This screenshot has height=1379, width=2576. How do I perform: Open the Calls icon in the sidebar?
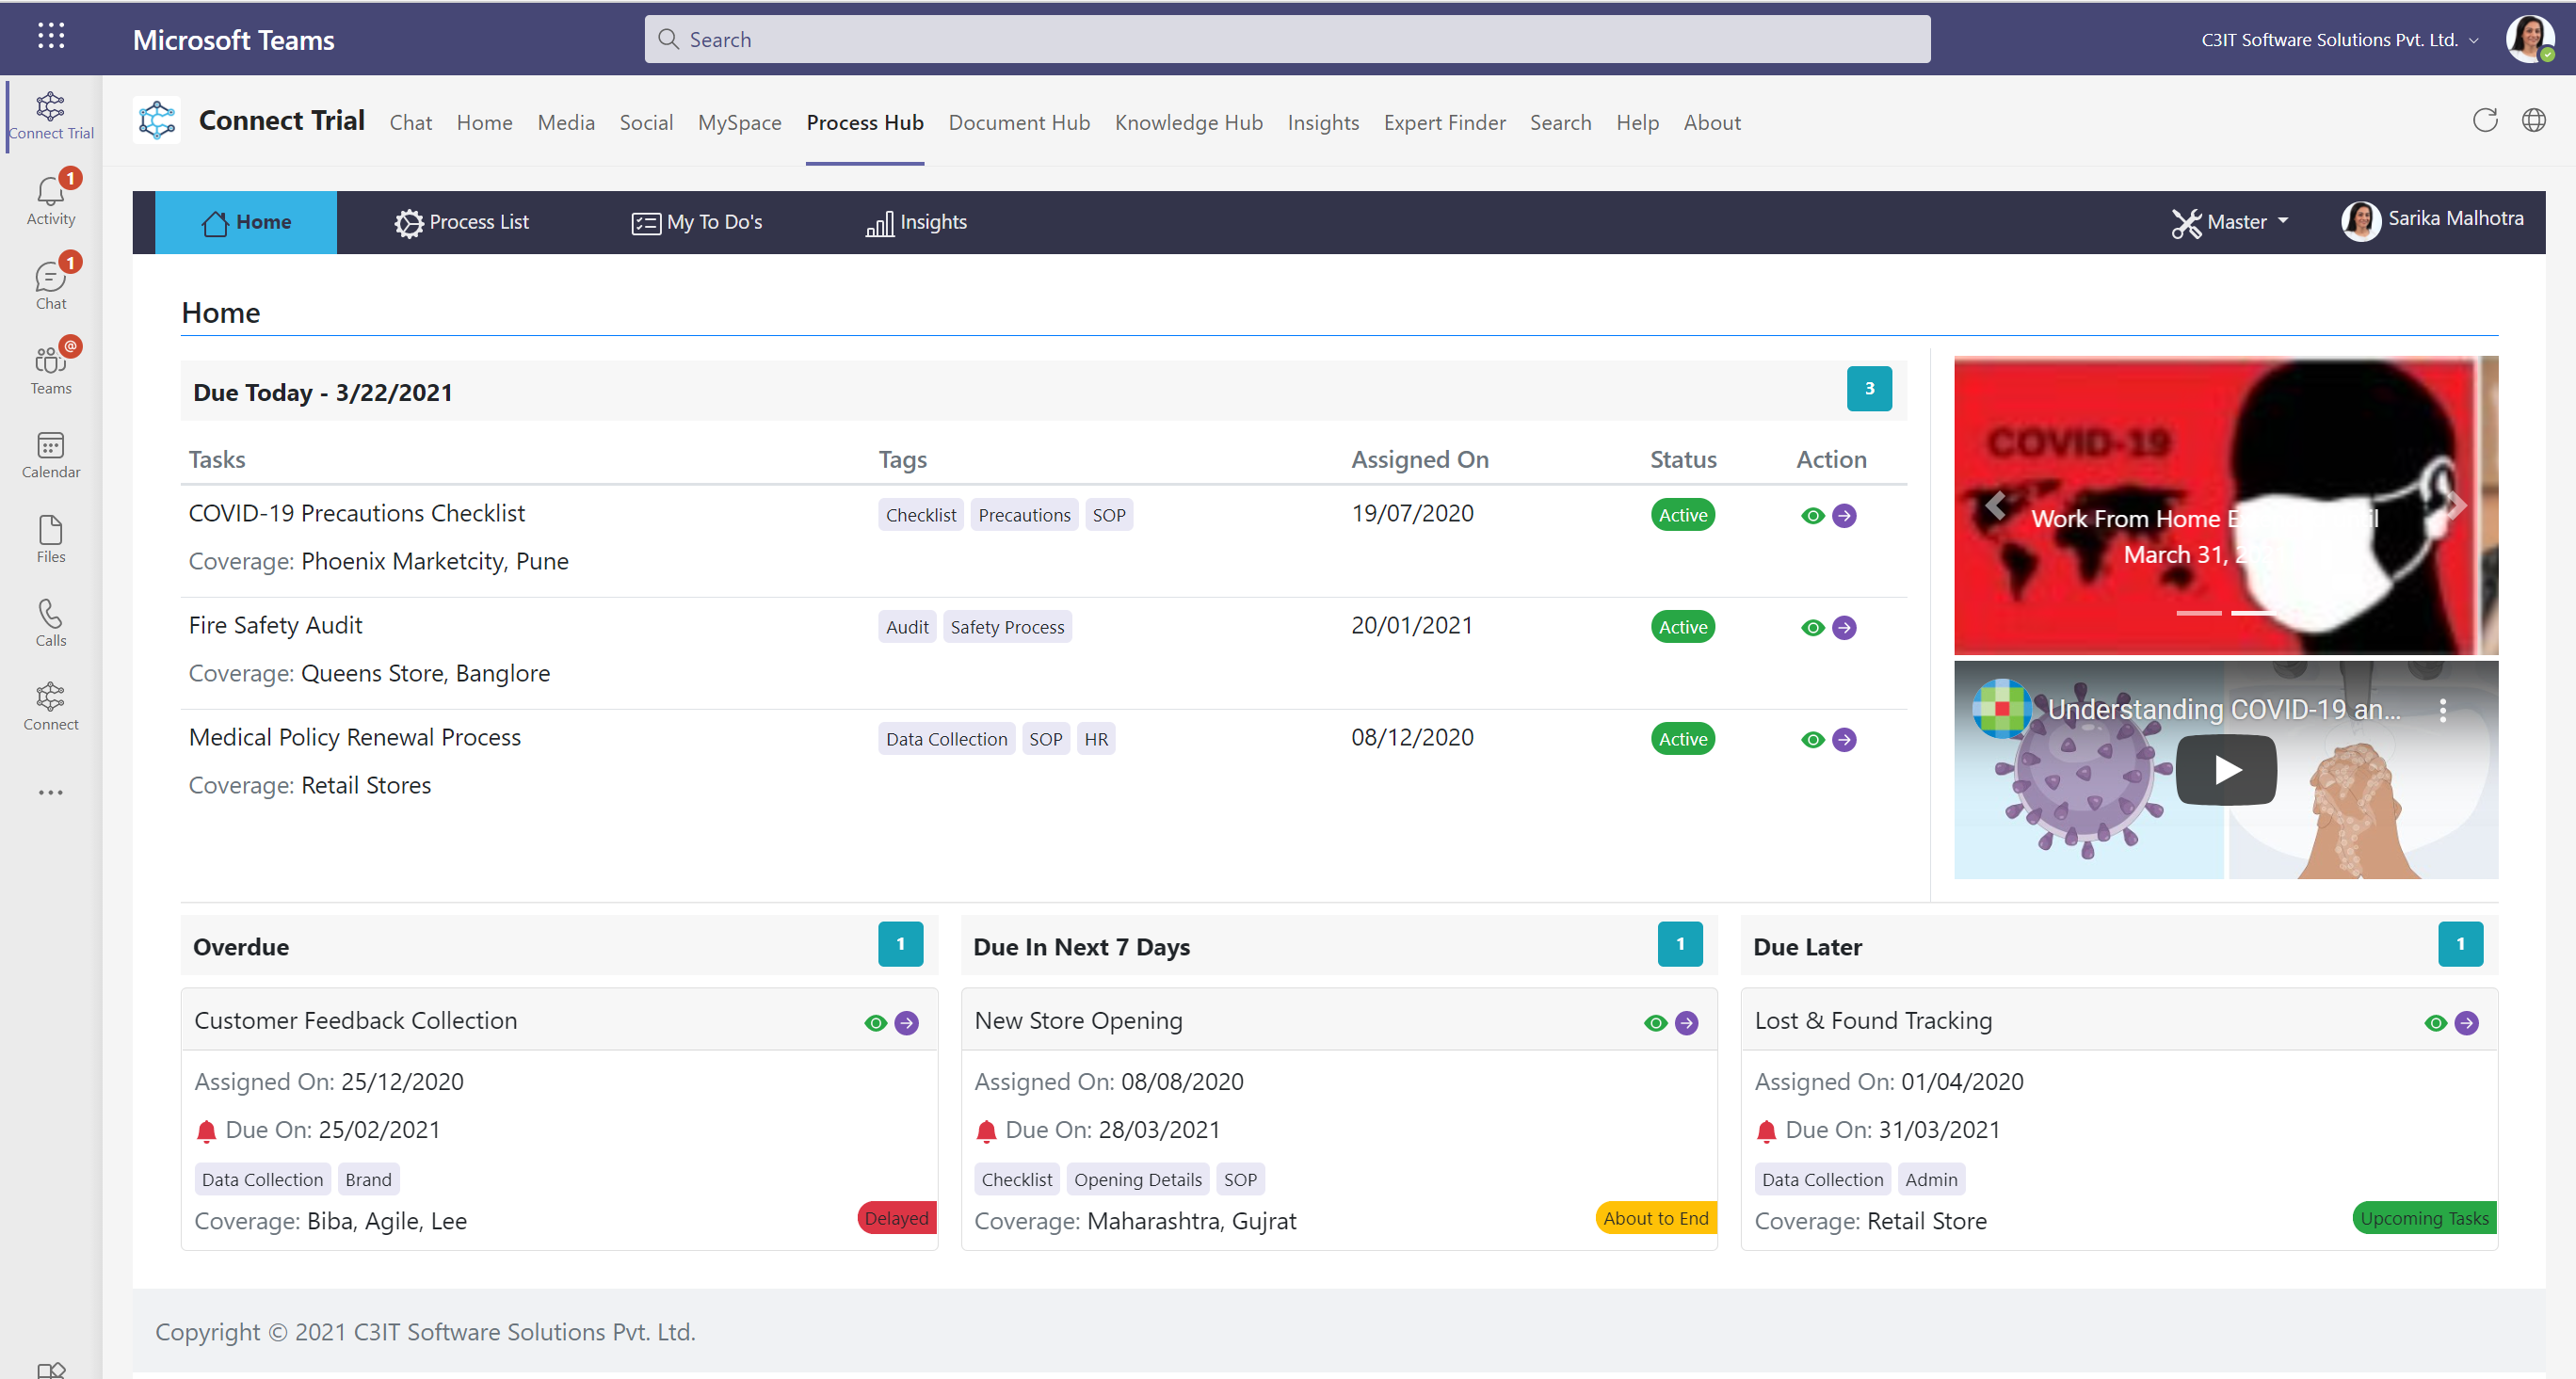50,623
